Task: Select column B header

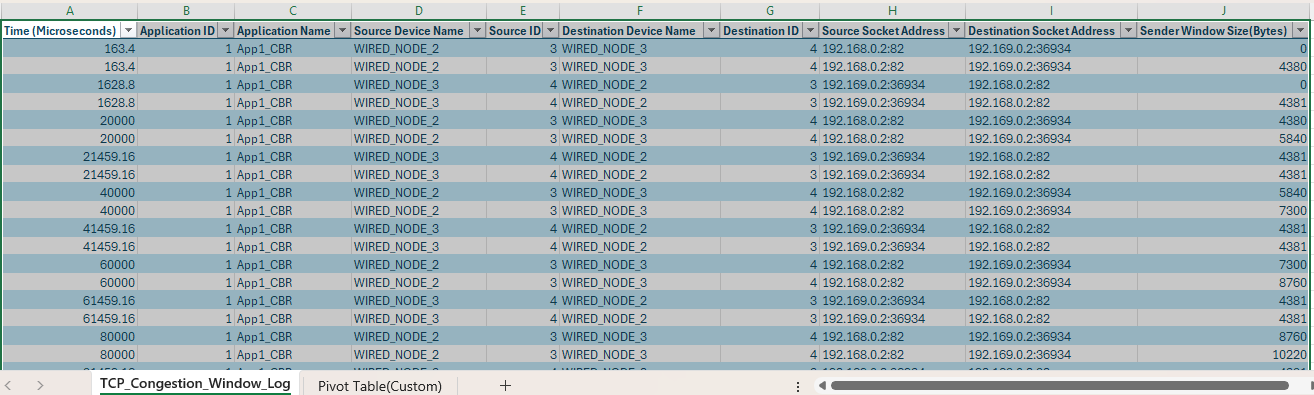Action: point(186,10)
